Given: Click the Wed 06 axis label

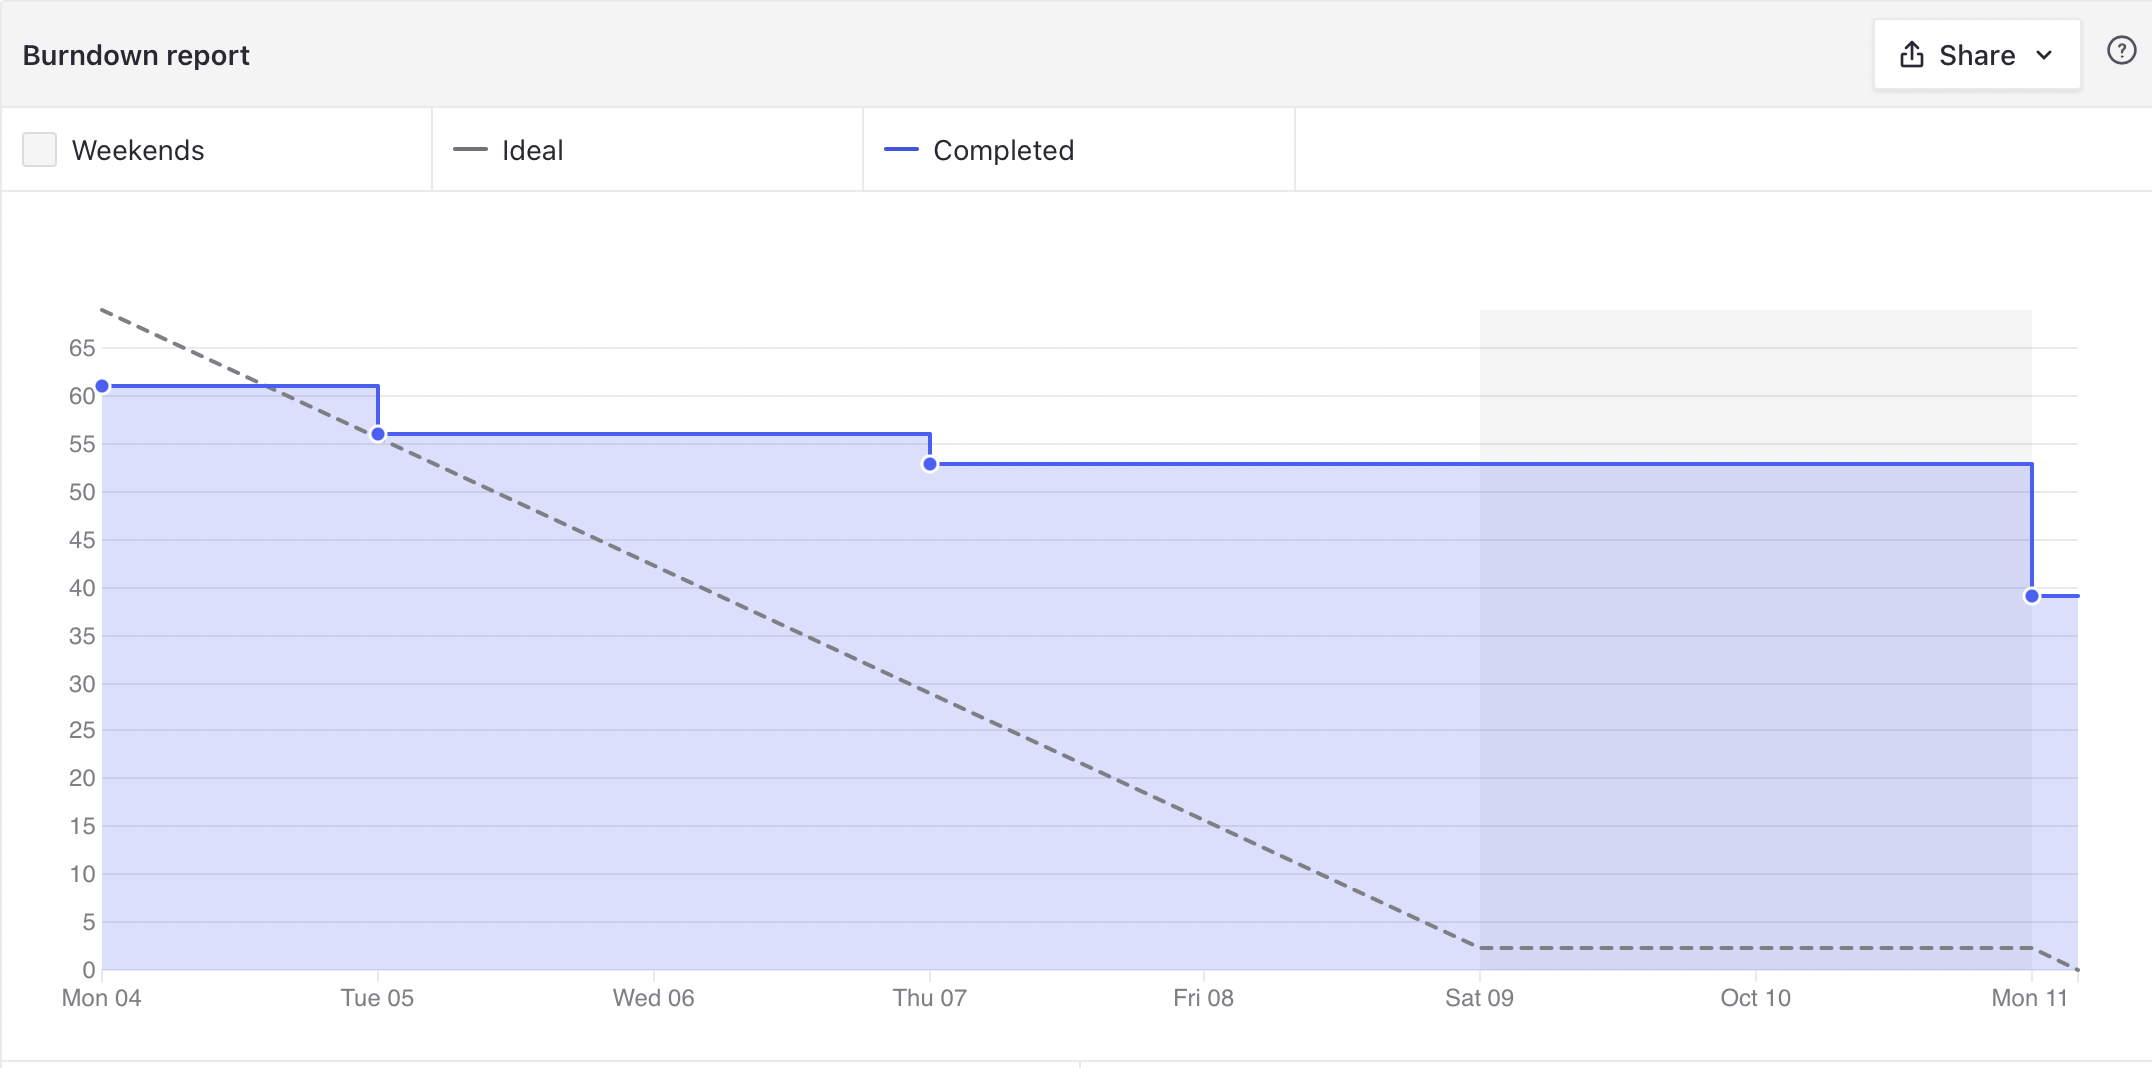Looking at the screenshot, I should tap(653, 998).
